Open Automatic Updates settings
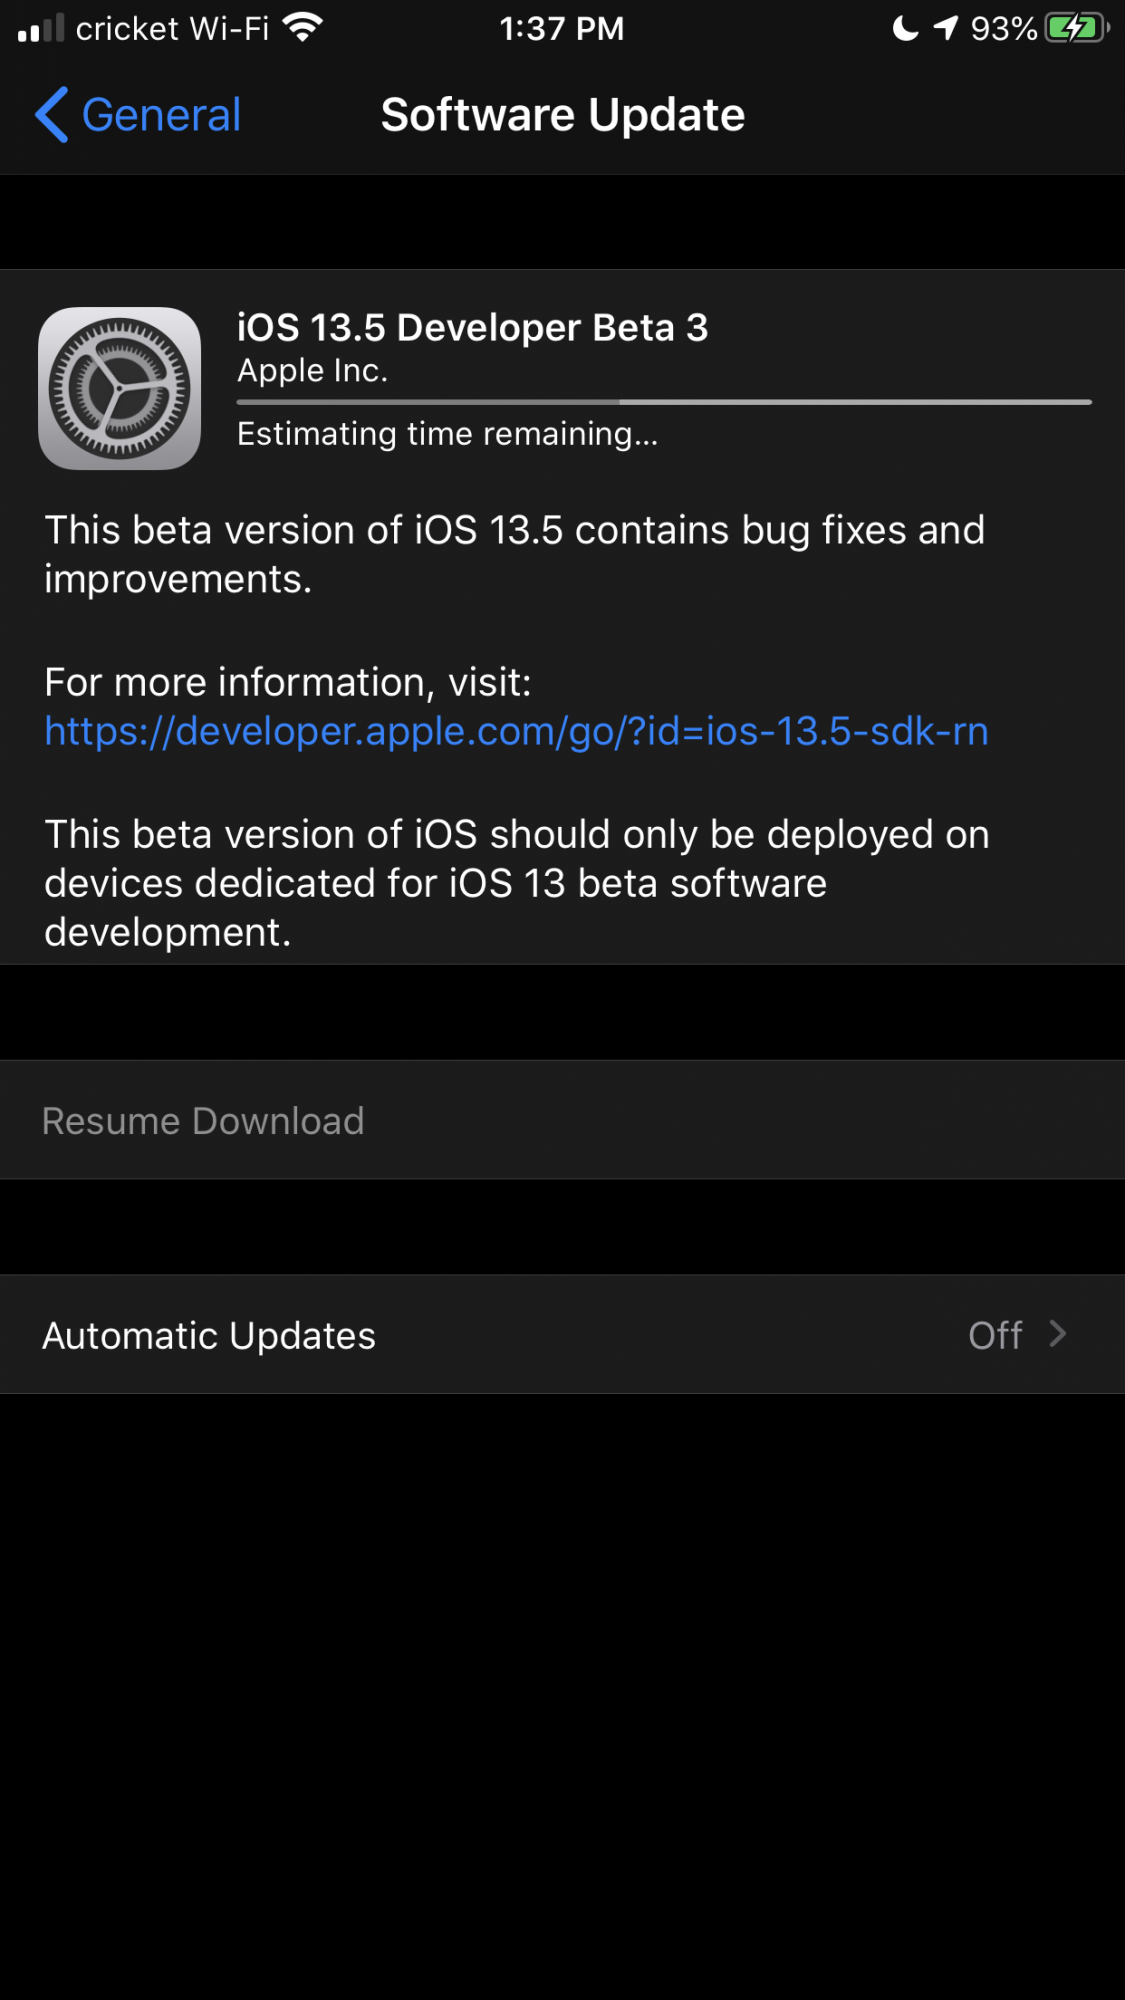This screenshot has width=1125, height=2000. (562, 1335)
